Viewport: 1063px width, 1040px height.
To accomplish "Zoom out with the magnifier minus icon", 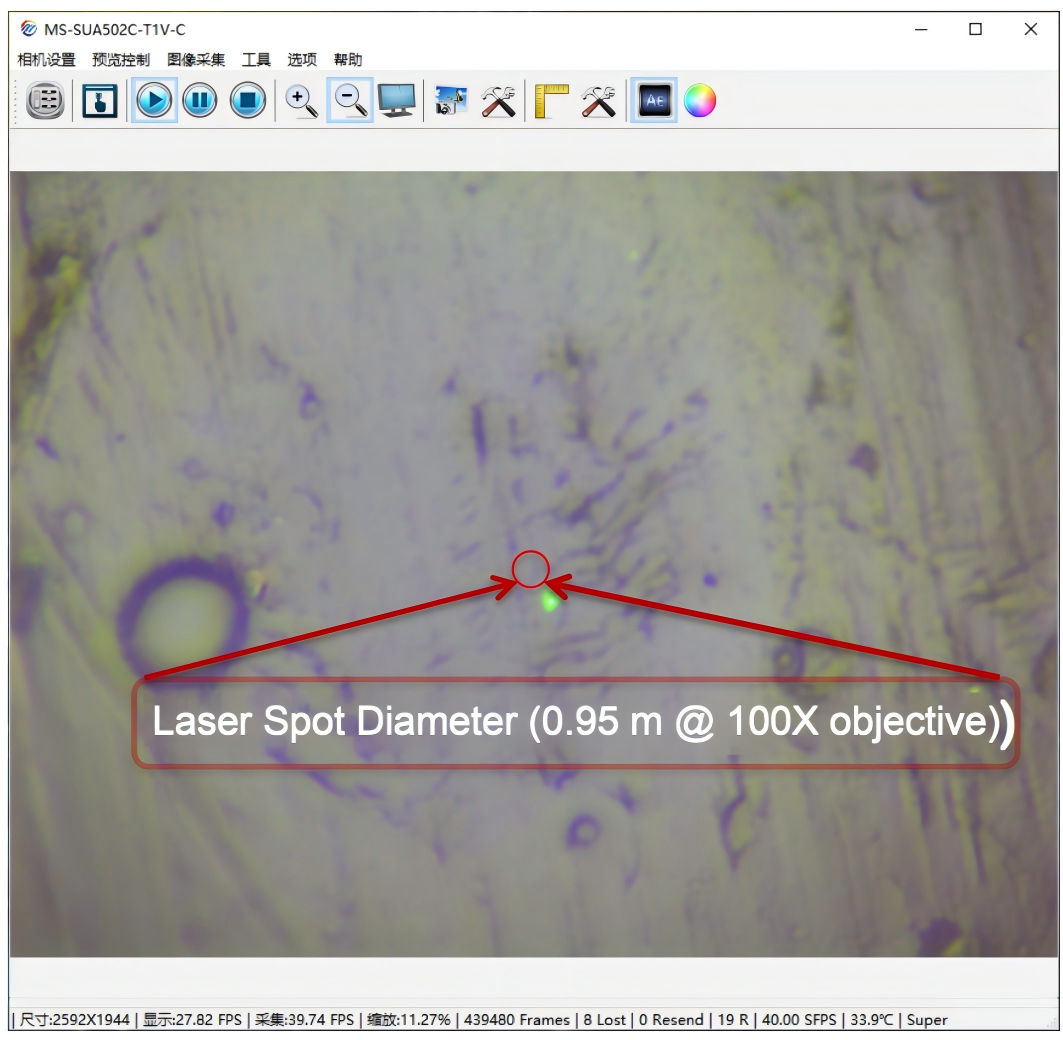I will pyautogui.click(x=350, y=101).
